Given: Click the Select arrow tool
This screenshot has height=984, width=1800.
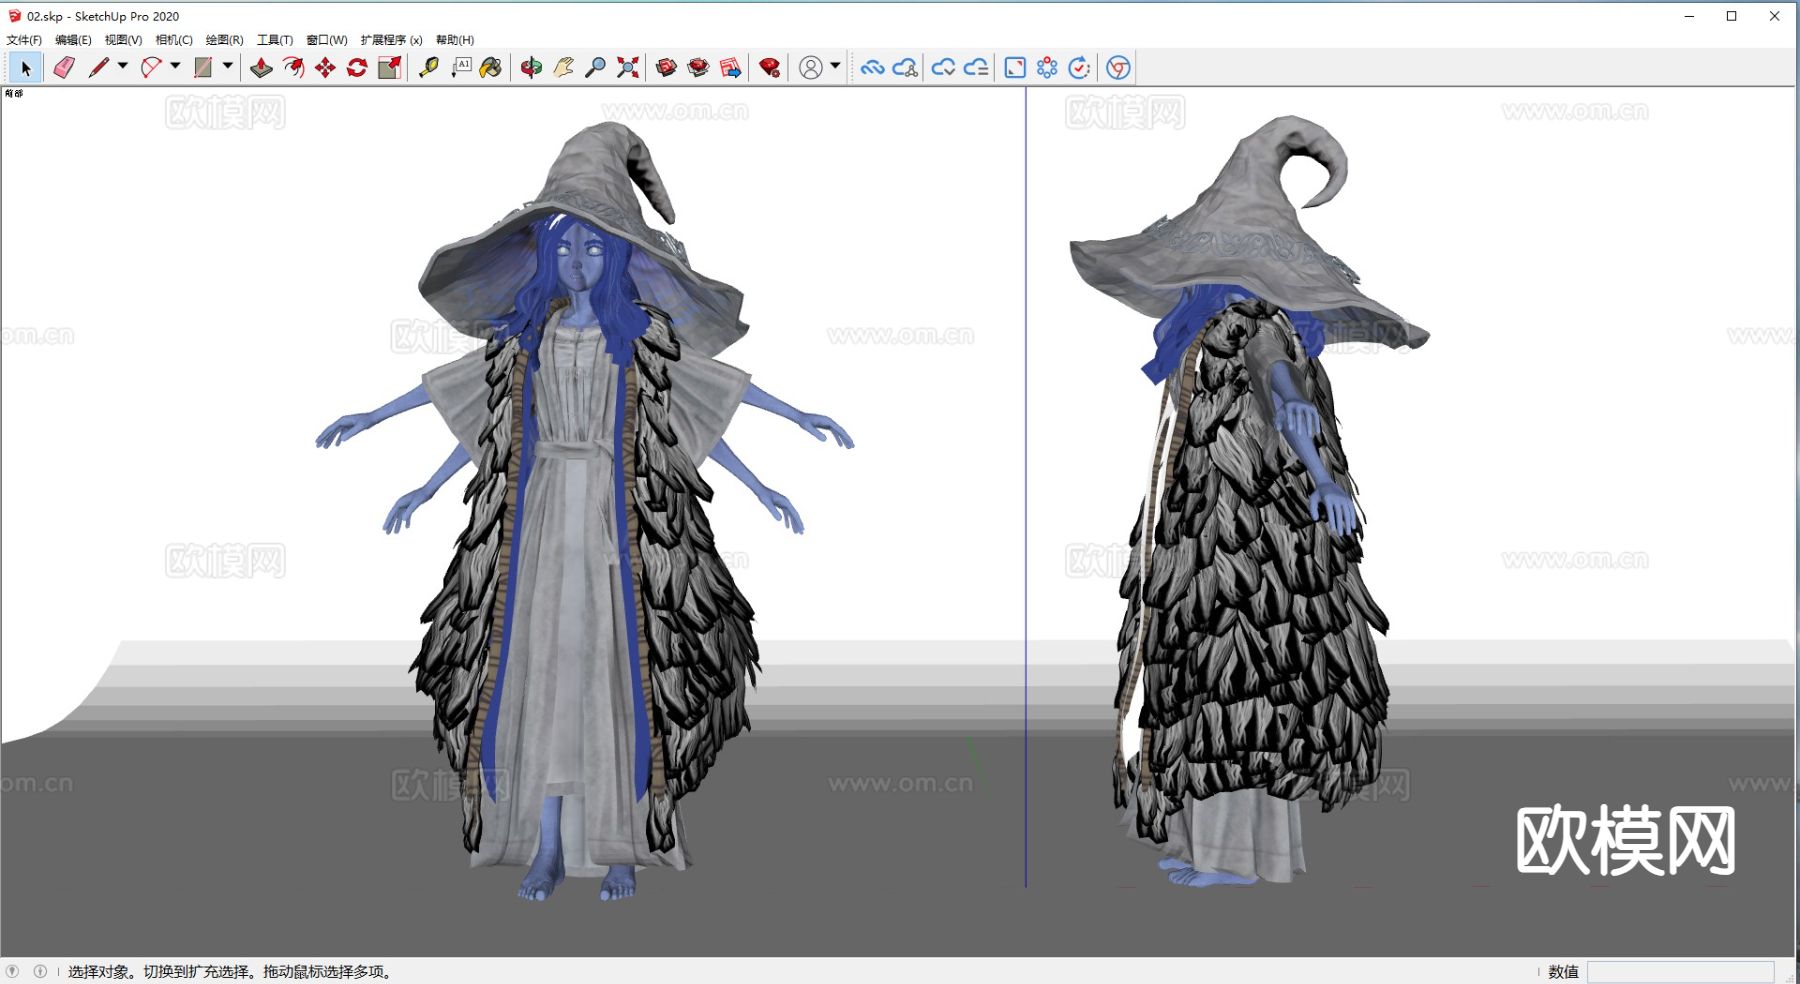Looking at the screenshot, I should [x=26, y=67].
